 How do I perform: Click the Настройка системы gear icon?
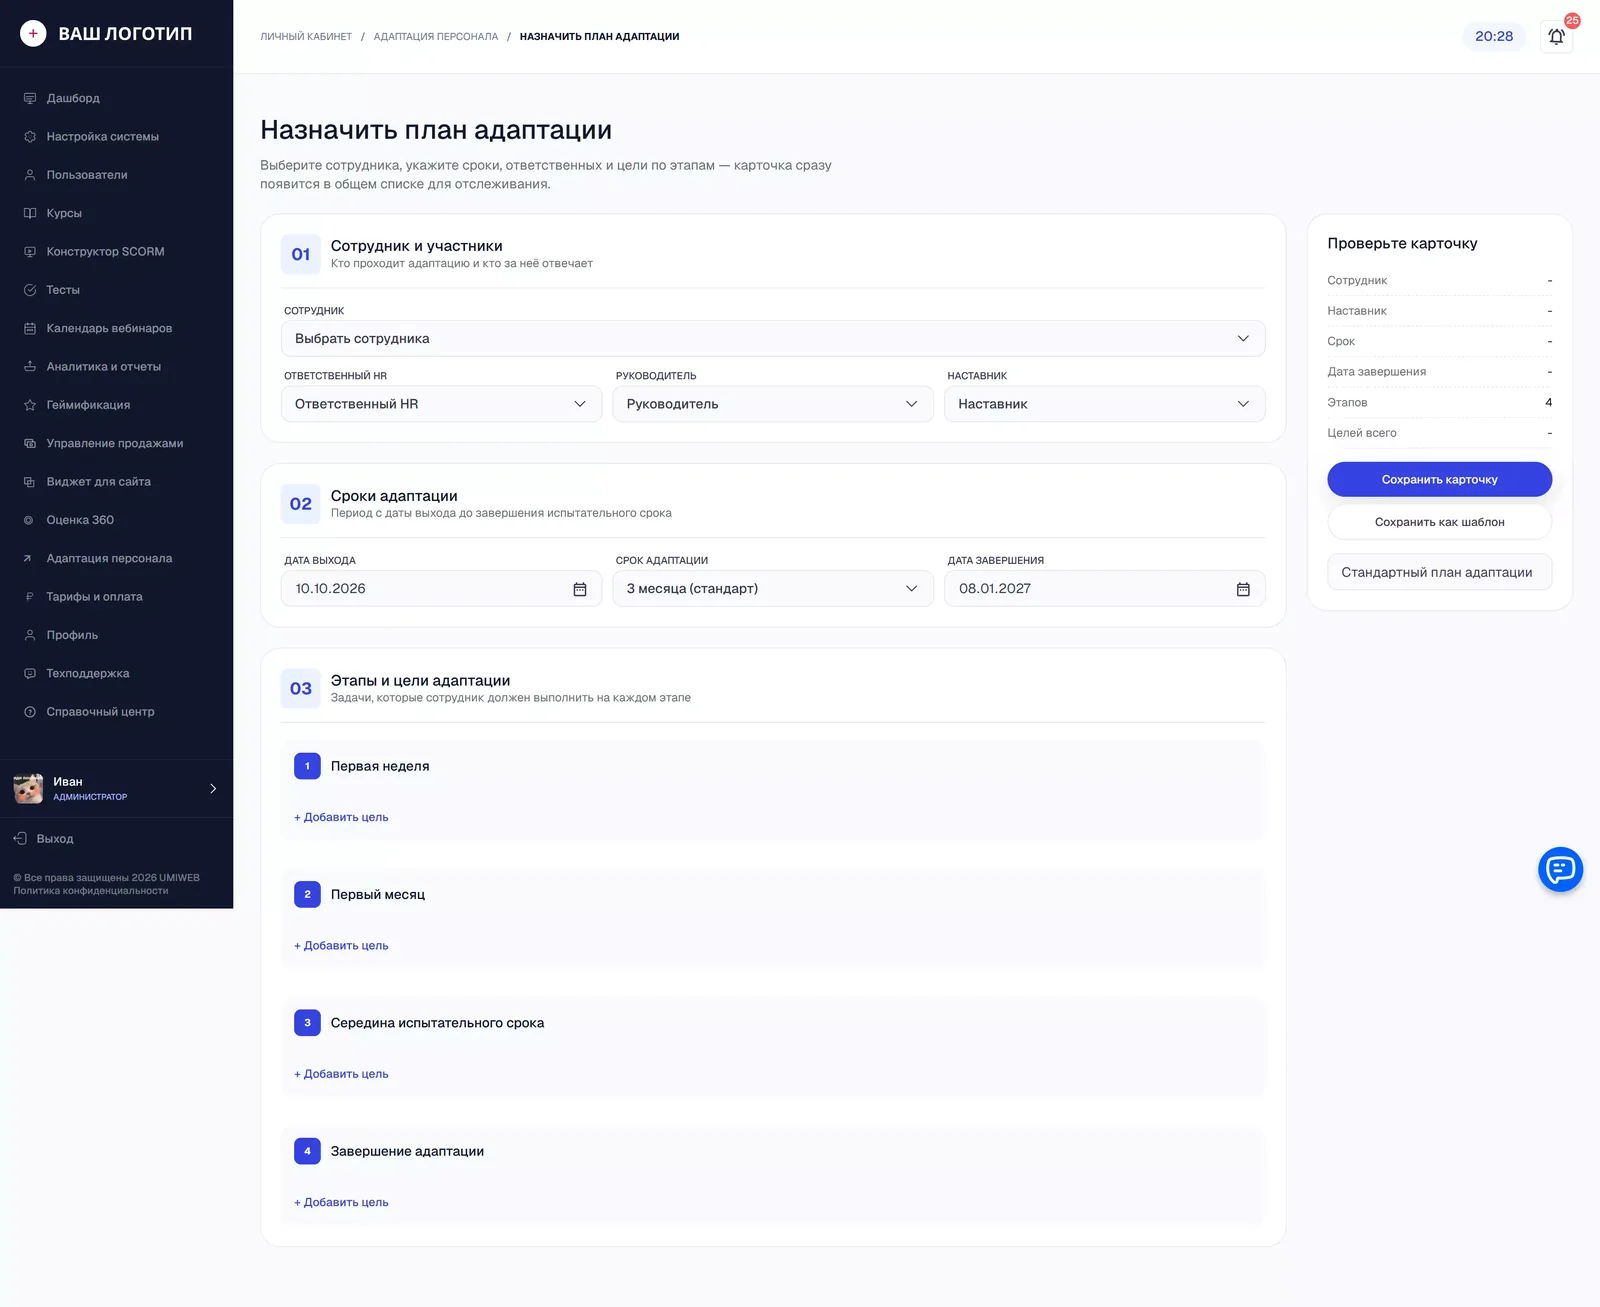click(30, 137)
